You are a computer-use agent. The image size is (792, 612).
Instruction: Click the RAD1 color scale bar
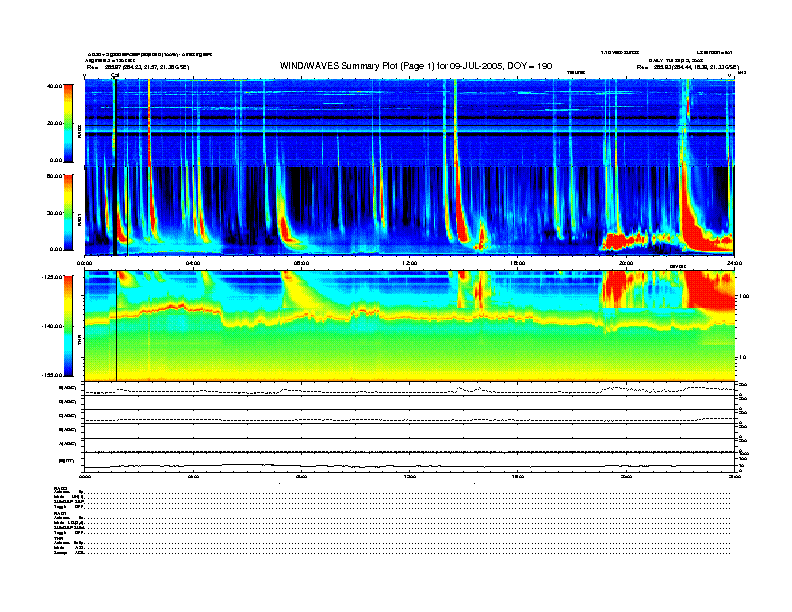point(68,212)
